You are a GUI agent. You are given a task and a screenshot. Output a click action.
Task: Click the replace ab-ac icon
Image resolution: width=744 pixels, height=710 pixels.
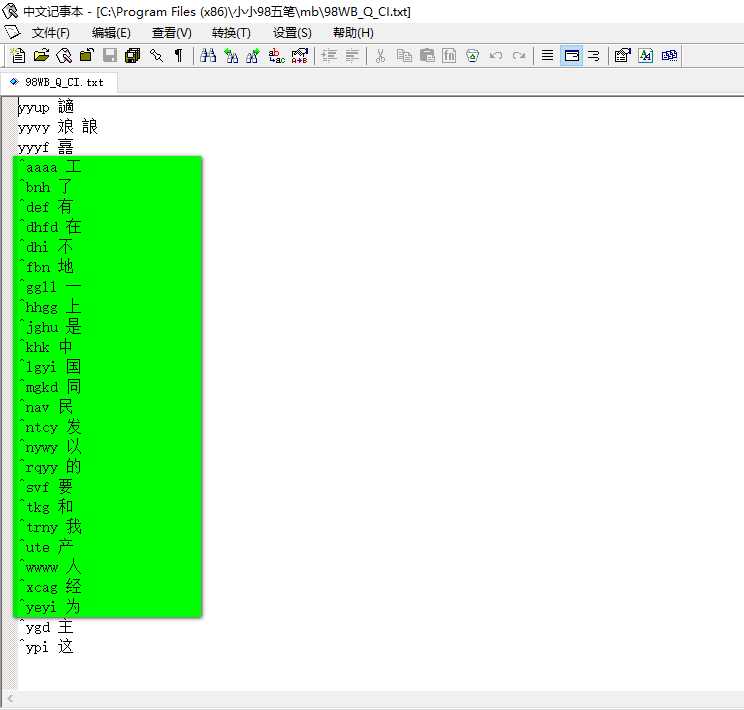[x=276, y=56]
